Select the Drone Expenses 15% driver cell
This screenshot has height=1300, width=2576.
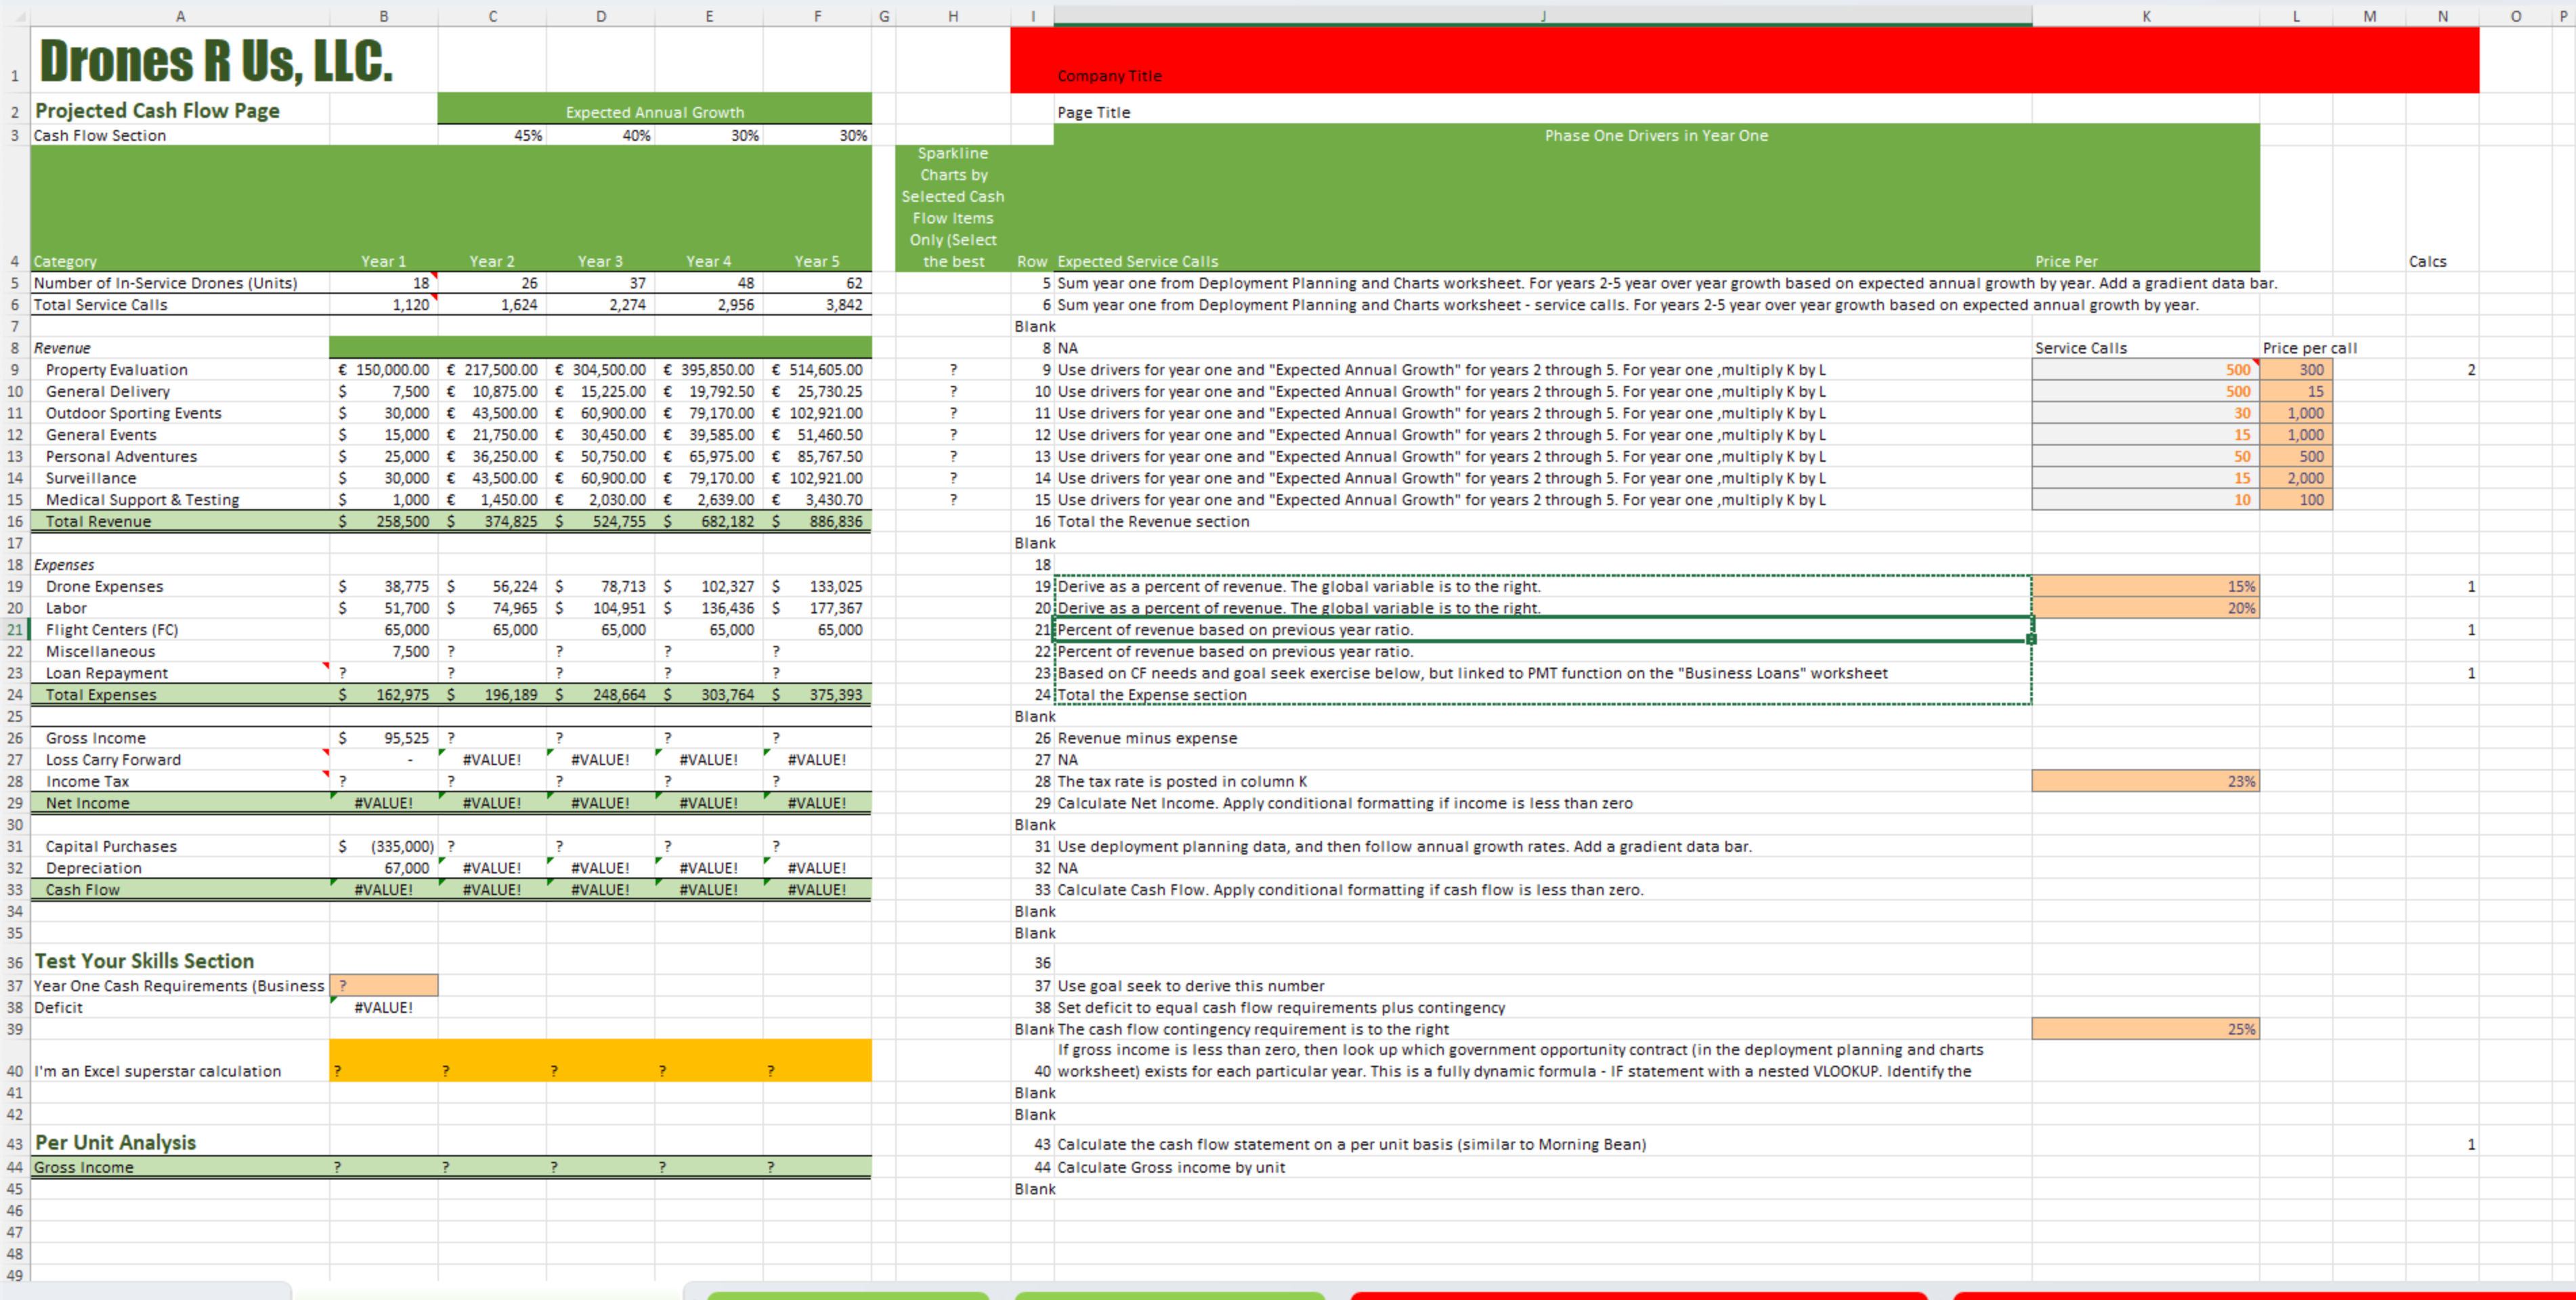(2145, 586)
